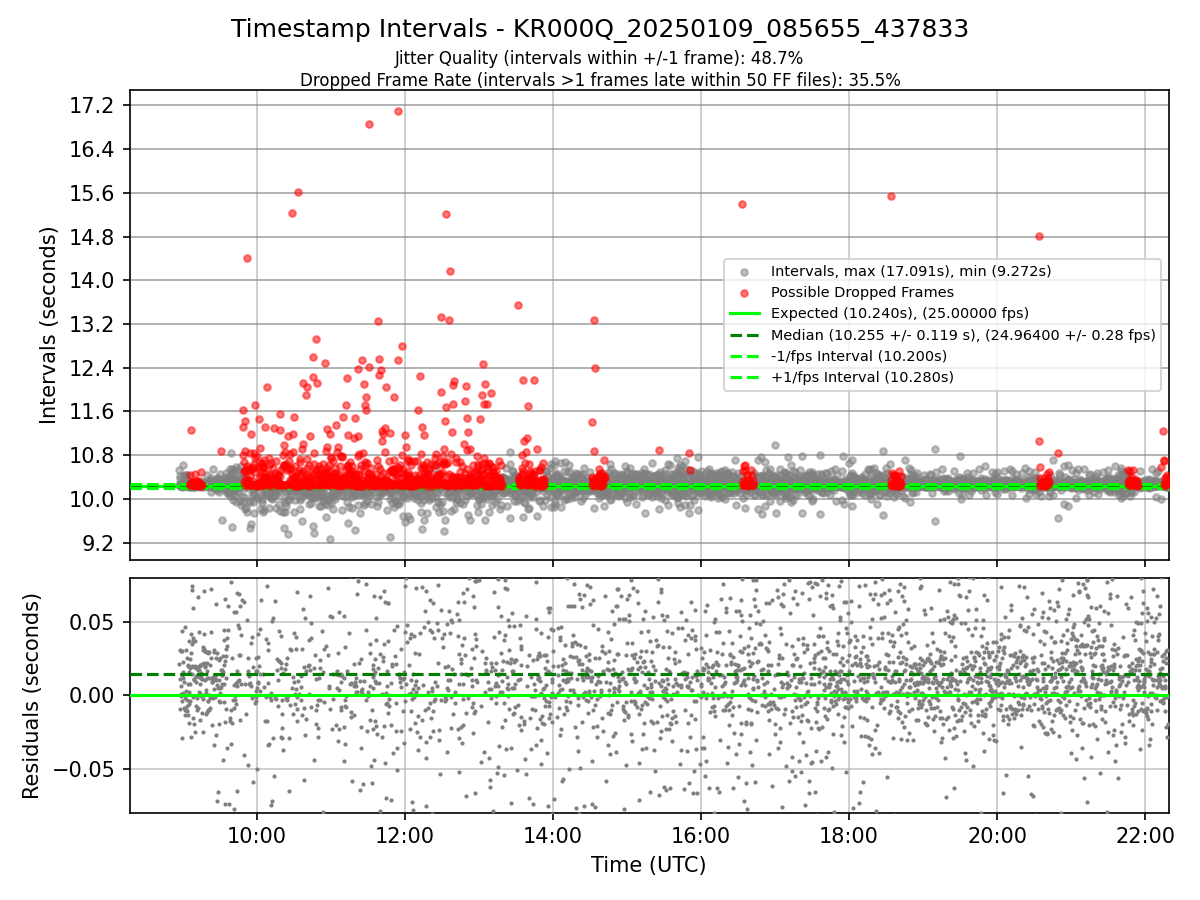Select the 'Dropped Frame Rate' 35.5% subtitle line
Image resolution: width=1200 pixels, height=900 pixels.
[x=599, y=80]
